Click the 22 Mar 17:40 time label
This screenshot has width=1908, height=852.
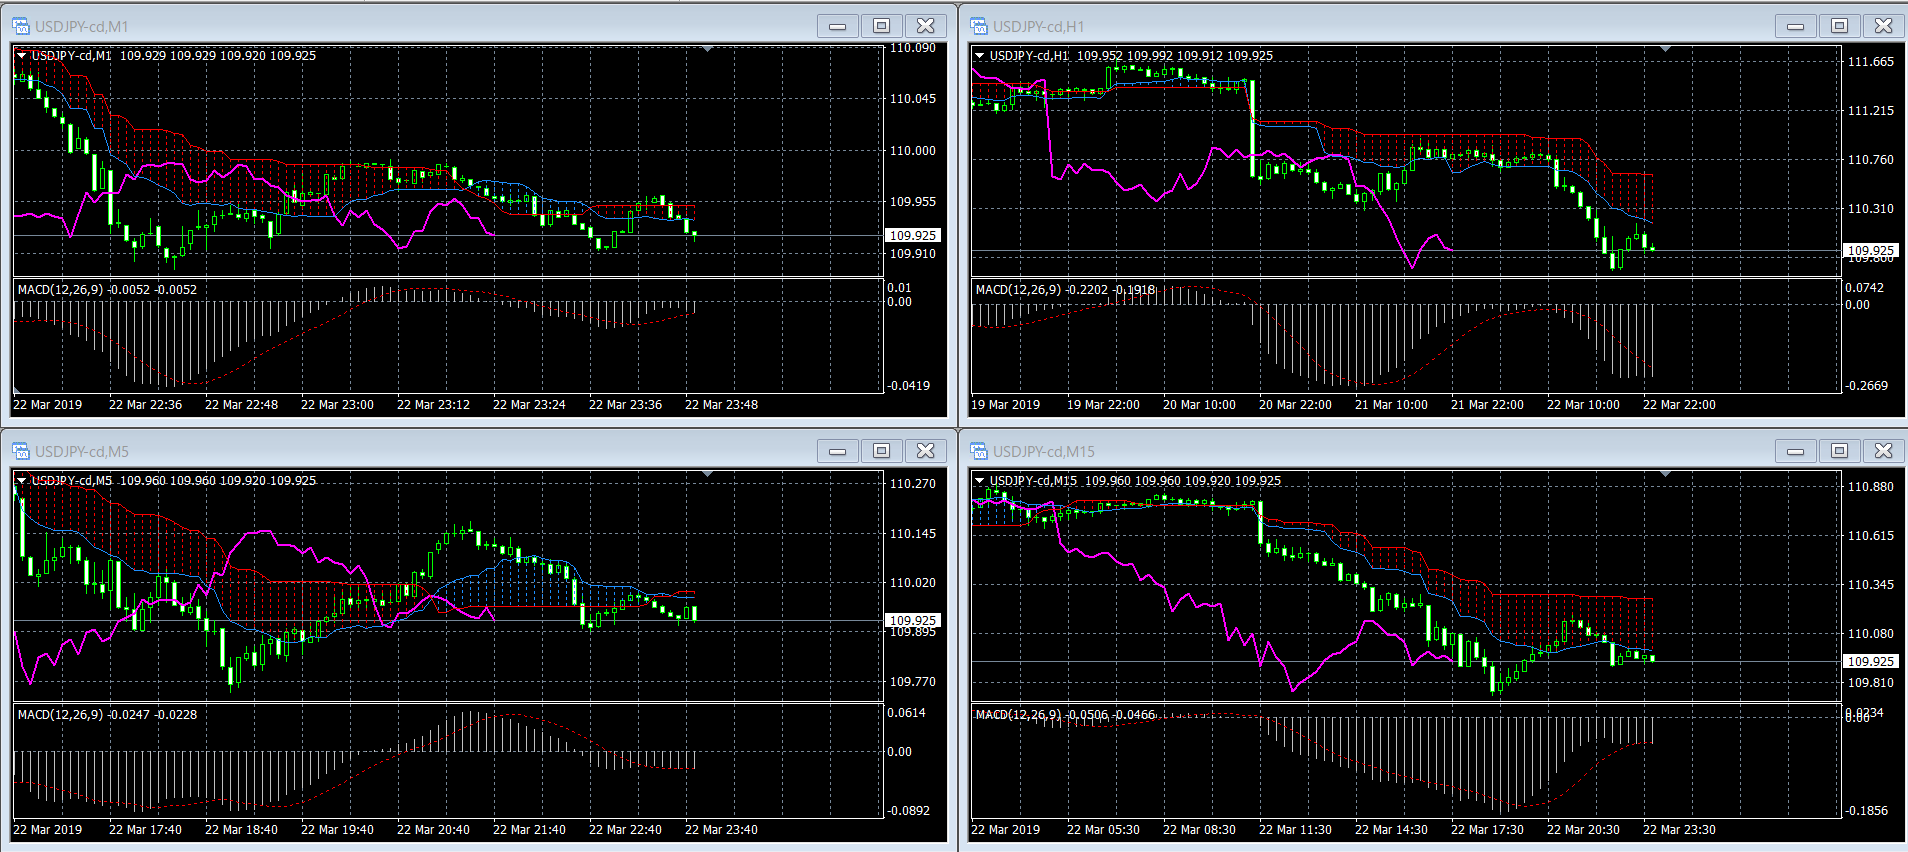tap(145, 830)
